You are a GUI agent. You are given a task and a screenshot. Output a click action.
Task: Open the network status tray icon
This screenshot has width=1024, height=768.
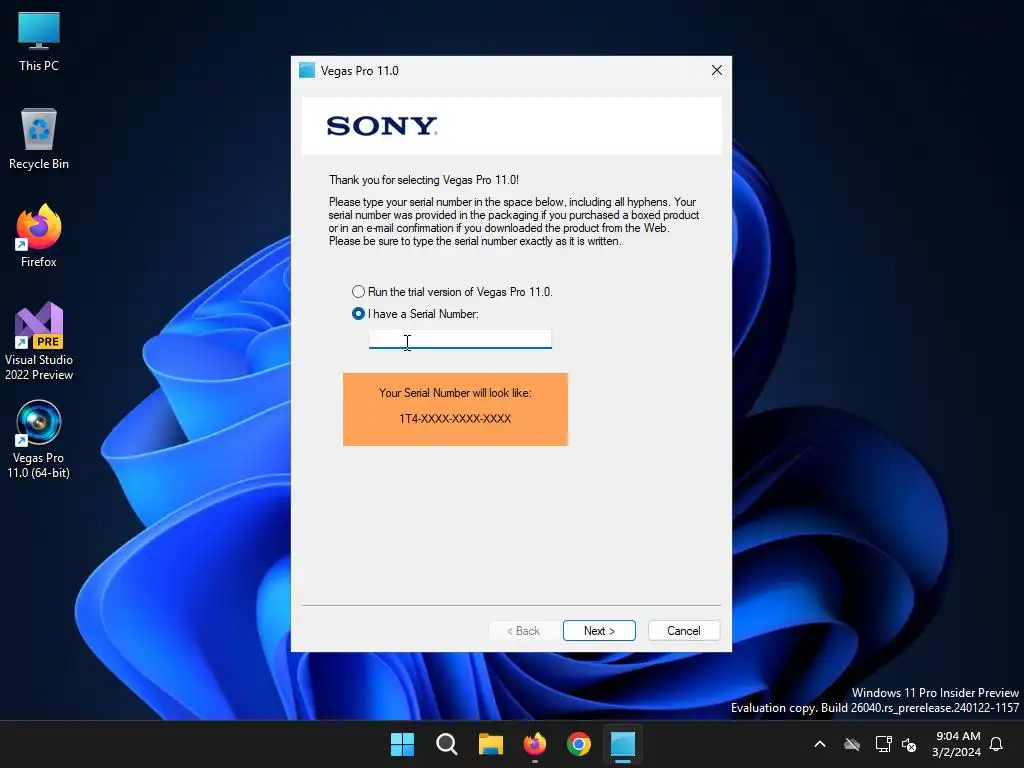(884, 744)
